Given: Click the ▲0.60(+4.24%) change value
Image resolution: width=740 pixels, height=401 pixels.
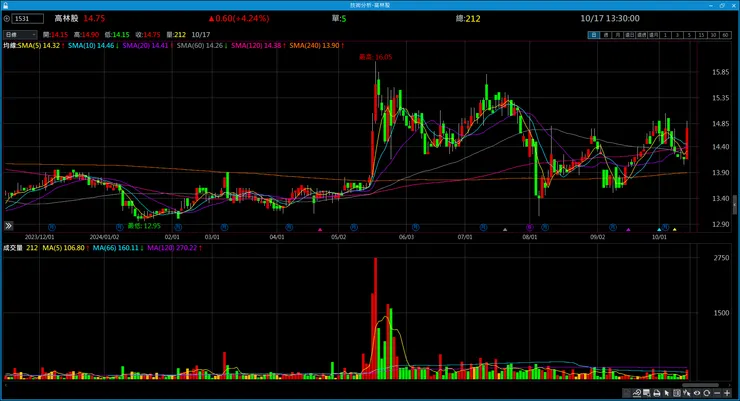Looking at the screenshot, I should pos(239,18).
